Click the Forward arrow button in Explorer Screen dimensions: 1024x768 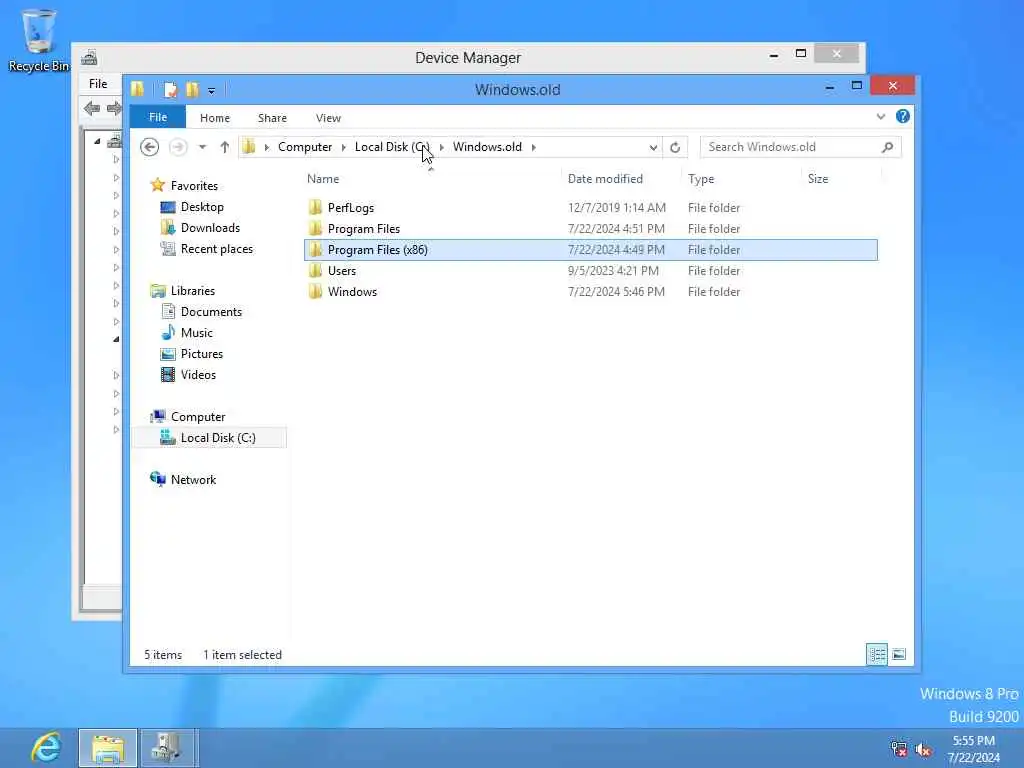[x=178, y=147]
